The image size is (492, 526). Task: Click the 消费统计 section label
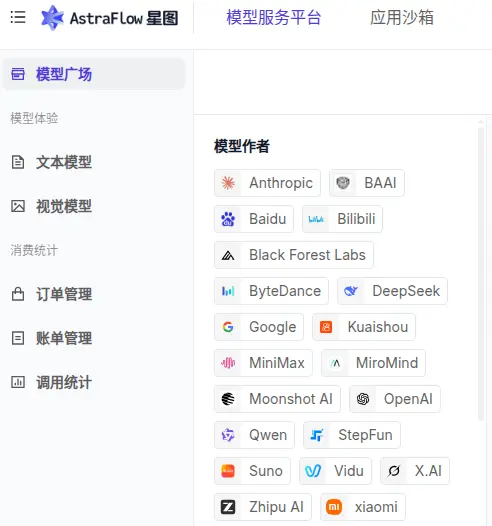34,250
